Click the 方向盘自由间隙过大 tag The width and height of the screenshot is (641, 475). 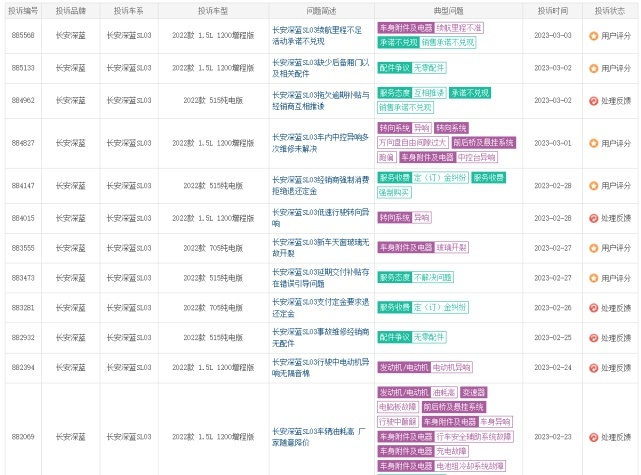tap(412, 142)
